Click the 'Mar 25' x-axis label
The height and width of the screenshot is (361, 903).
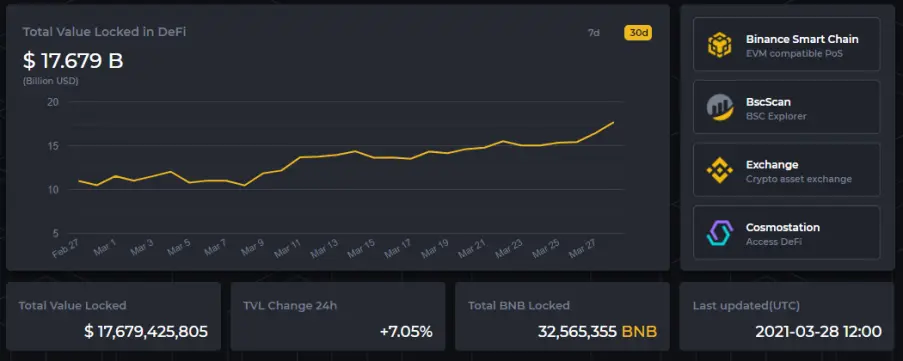click(x=545, y=248)
